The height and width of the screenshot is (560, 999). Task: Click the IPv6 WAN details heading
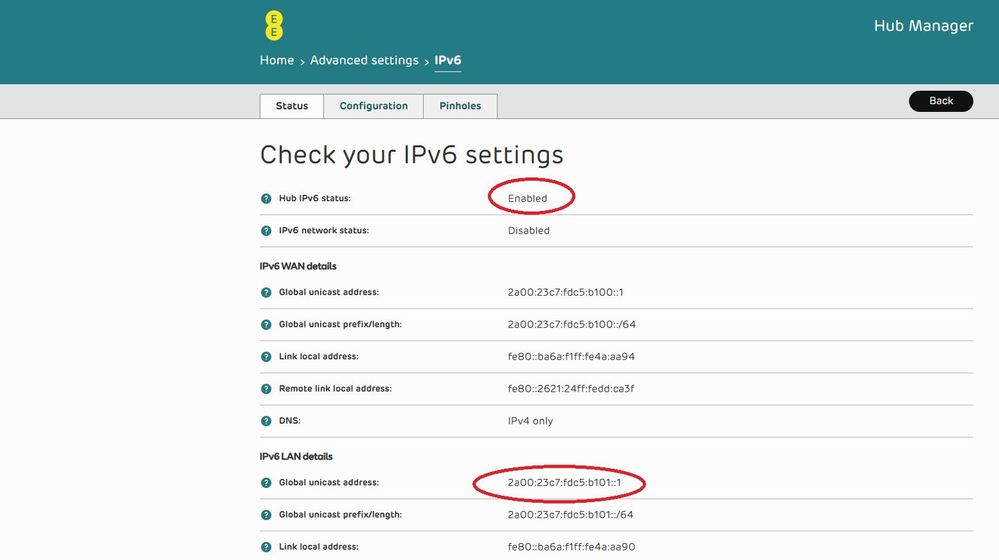click(298, 266)
